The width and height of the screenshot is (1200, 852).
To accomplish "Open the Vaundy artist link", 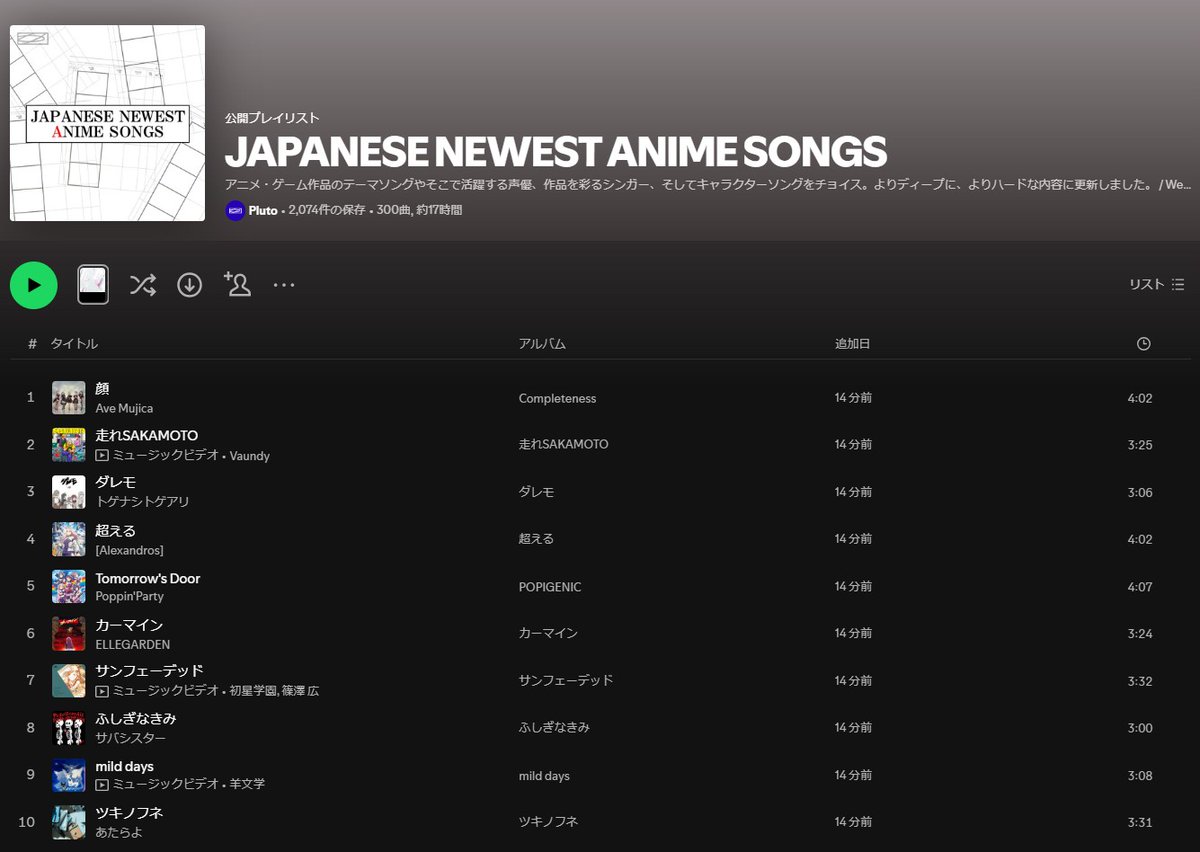I will click(250, 455).
